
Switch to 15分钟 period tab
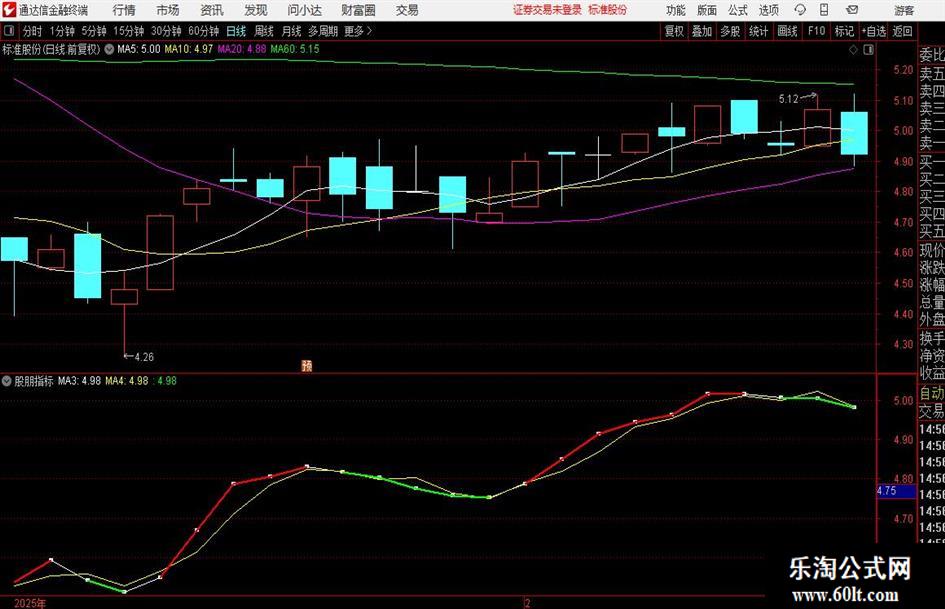[128, 31]
